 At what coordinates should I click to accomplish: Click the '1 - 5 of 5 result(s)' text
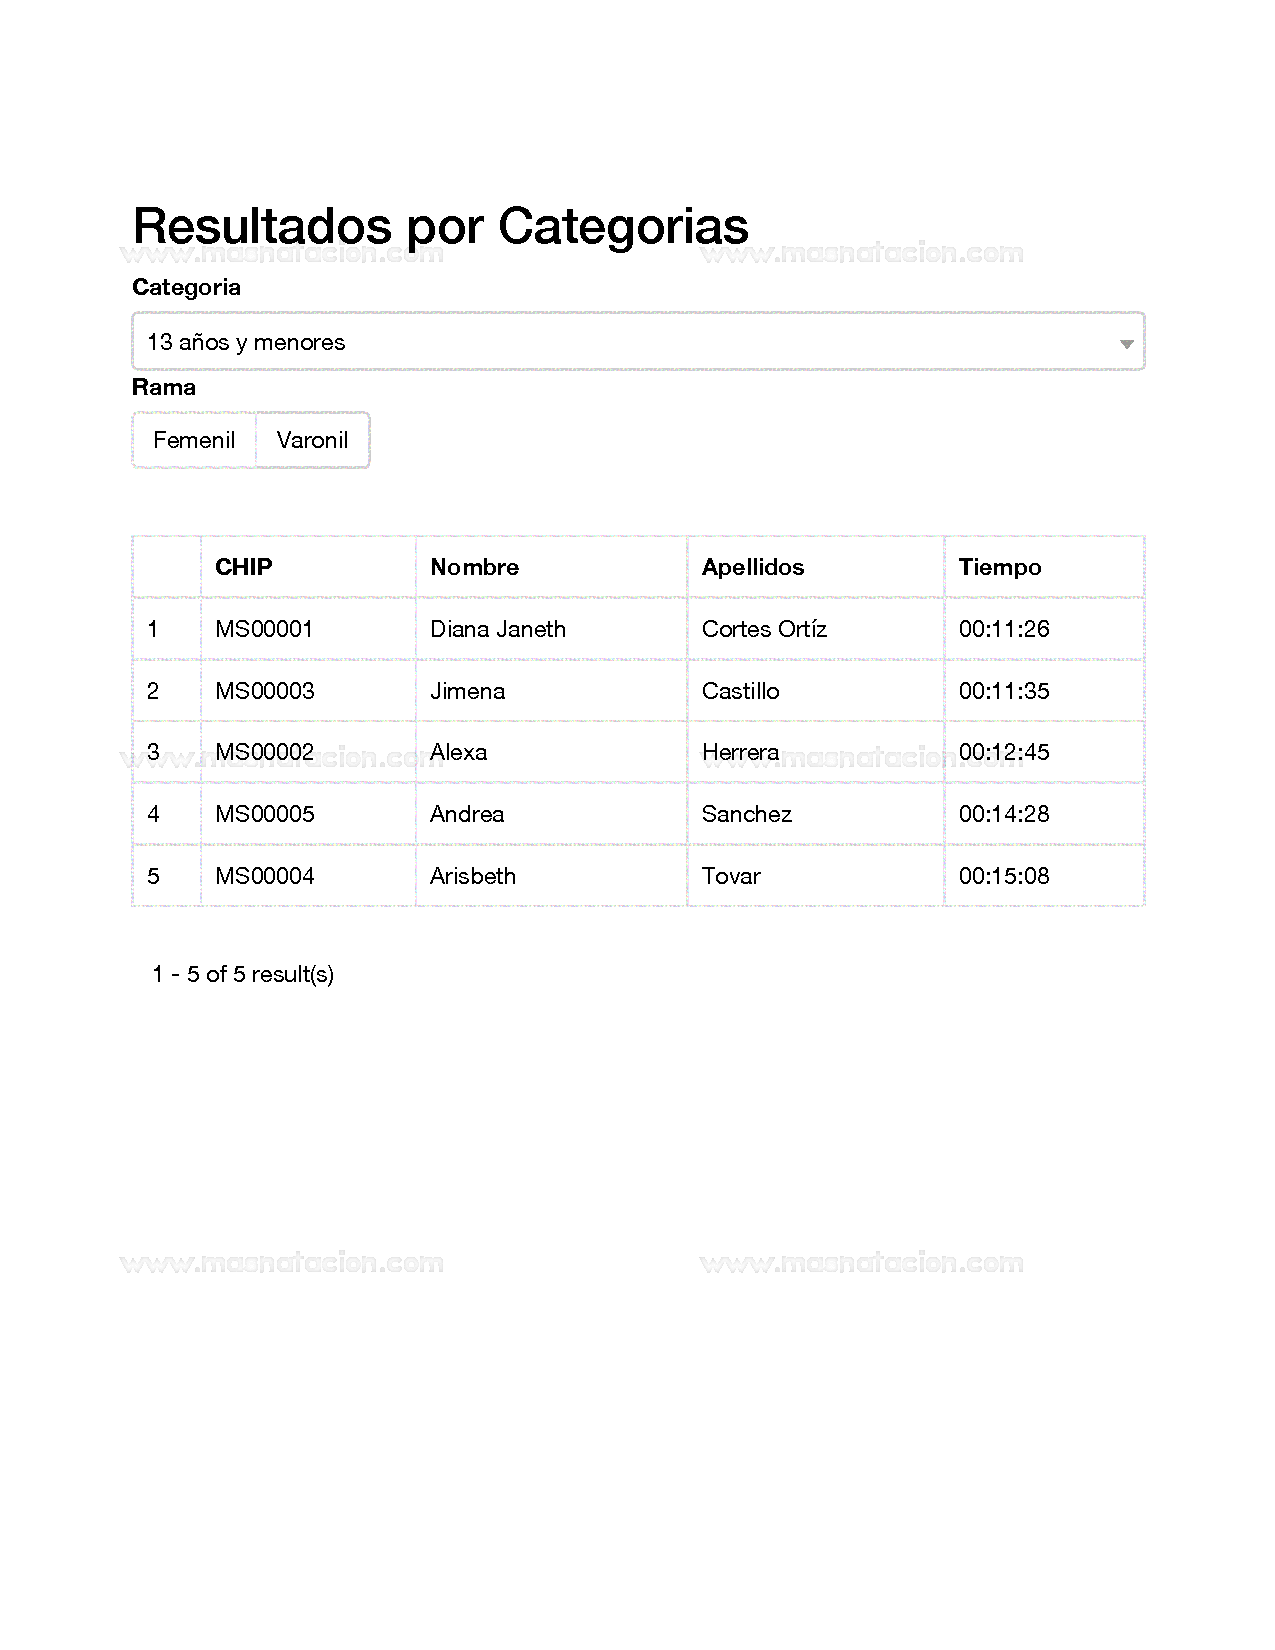coord(243,974)
